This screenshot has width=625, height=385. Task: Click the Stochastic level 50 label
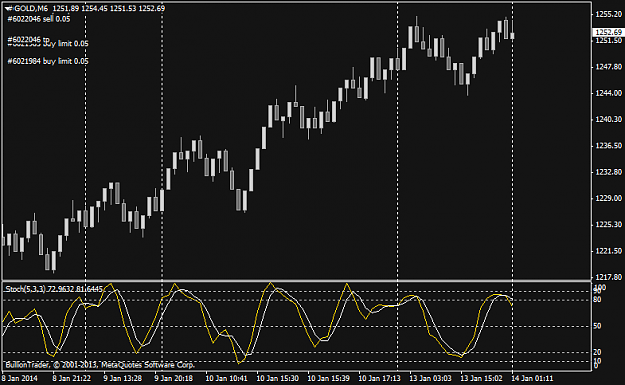coord(597,326)
